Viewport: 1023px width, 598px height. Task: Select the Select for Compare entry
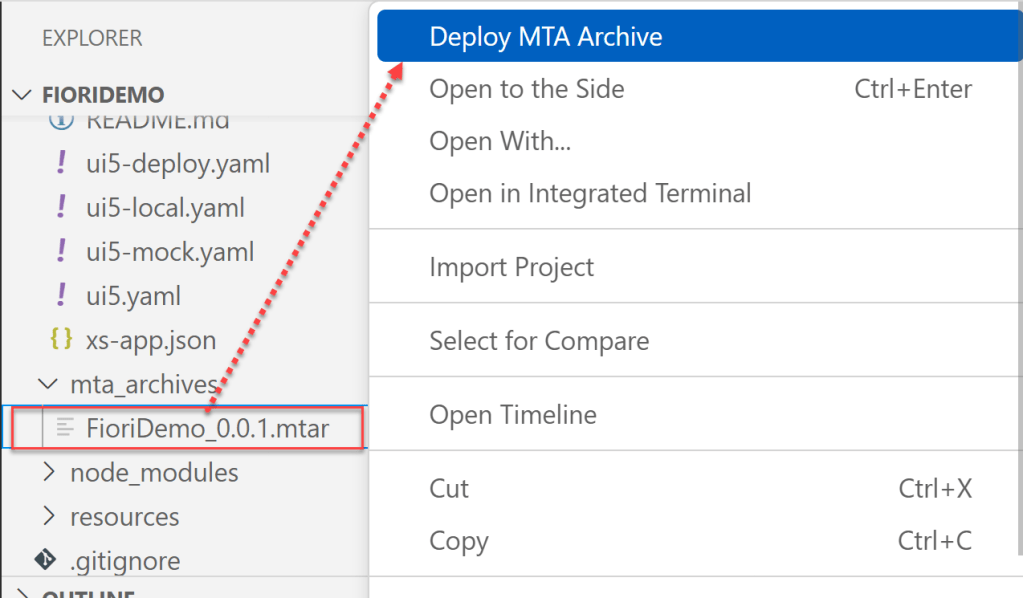[x=539, y=341]
